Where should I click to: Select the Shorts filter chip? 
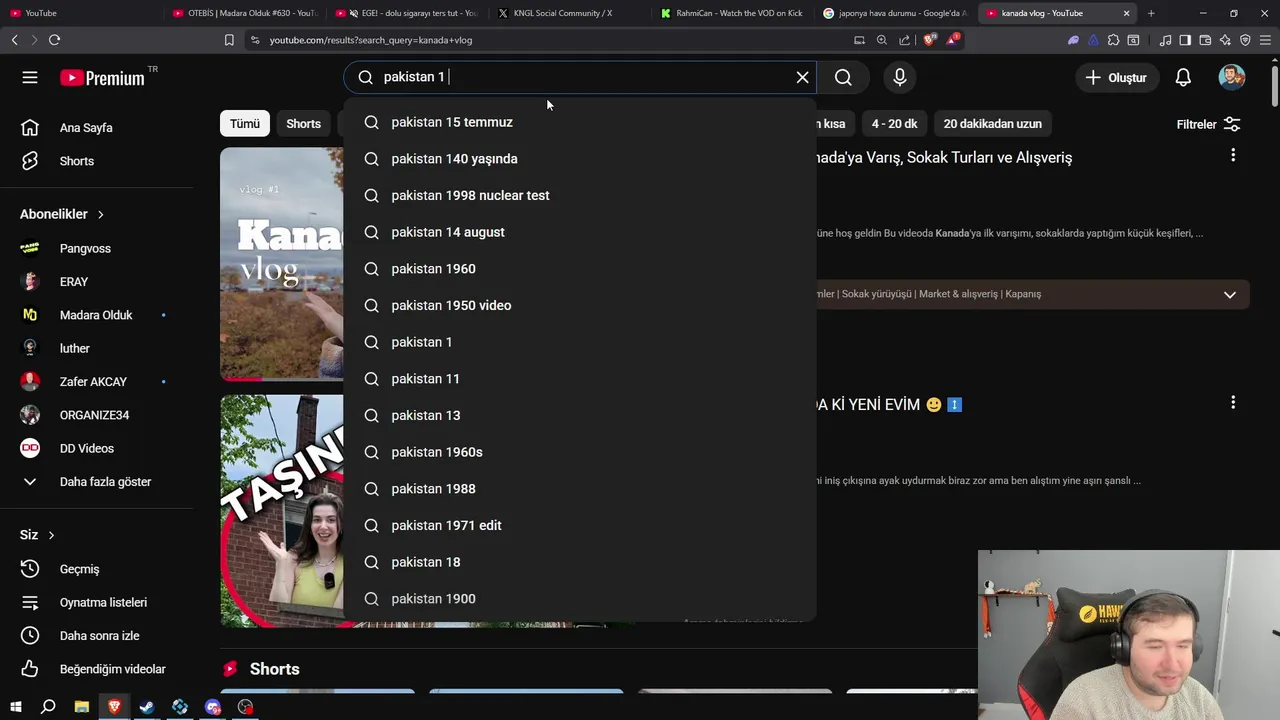click(x=303, y=124)
